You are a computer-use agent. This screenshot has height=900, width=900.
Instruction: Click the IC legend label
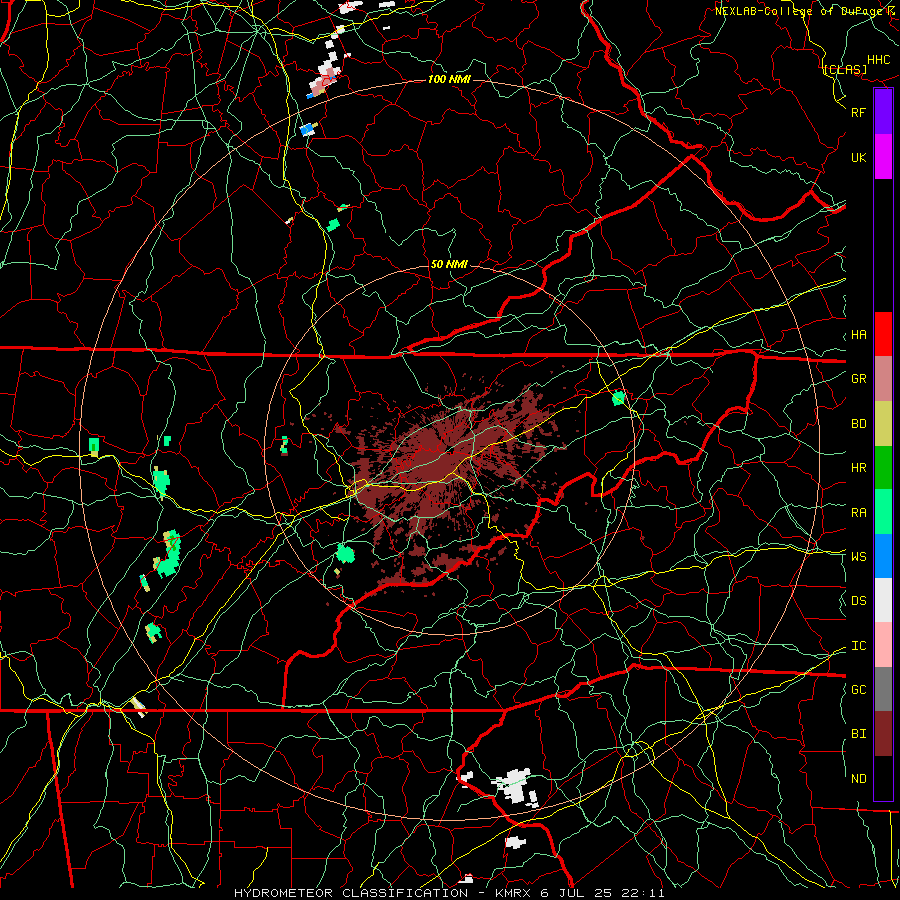[x=859, y=646]
